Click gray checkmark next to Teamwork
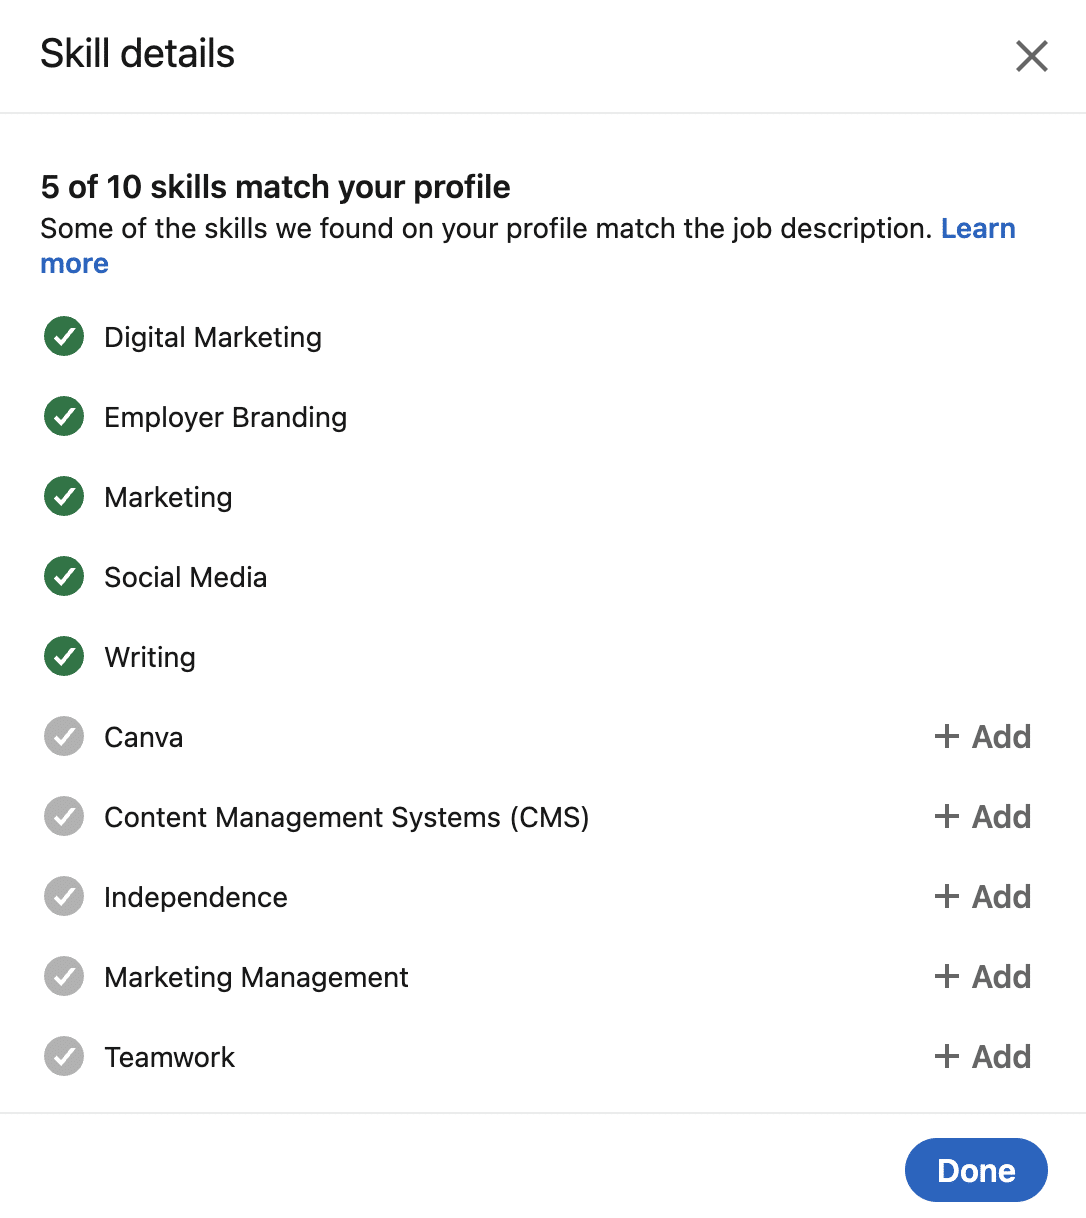1086x1218 pixels. 64,1057
